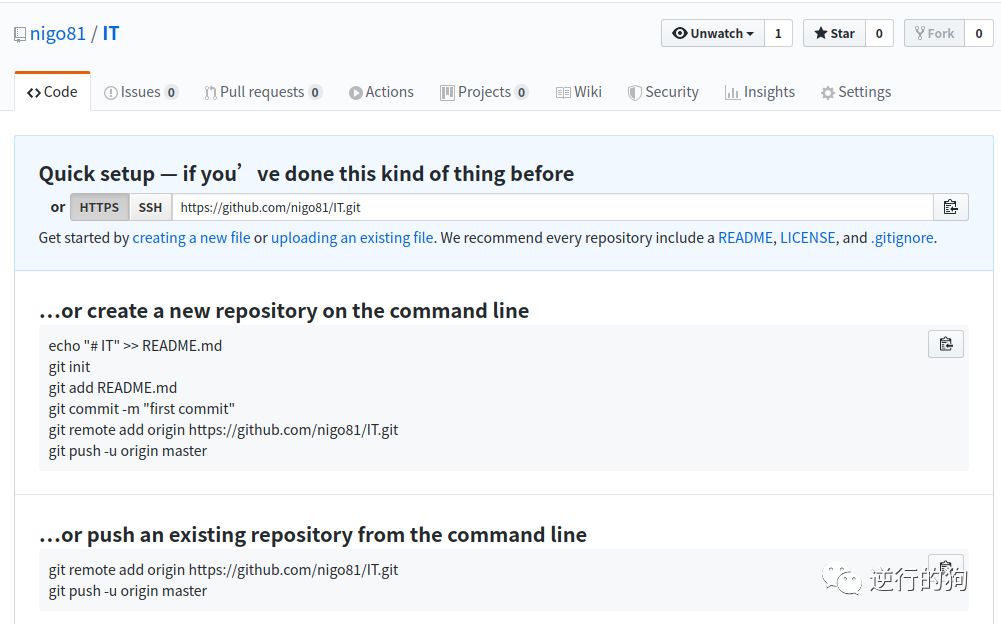Click the Pull requests counter badge
1001x624 pixels.
(315, 93)
